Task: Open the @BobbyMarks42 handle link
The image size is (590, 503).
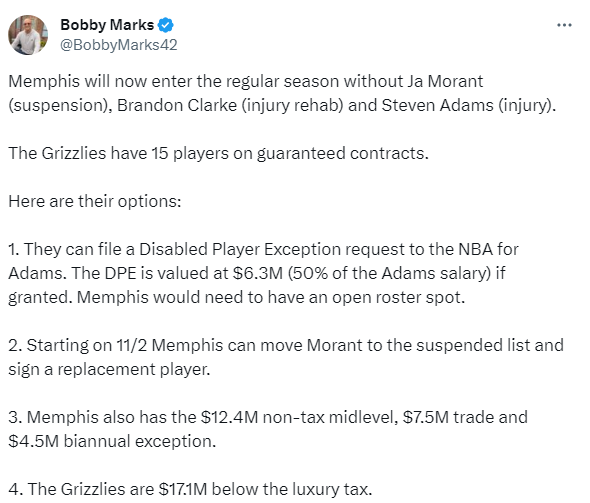Action: (x=119, y=45)
